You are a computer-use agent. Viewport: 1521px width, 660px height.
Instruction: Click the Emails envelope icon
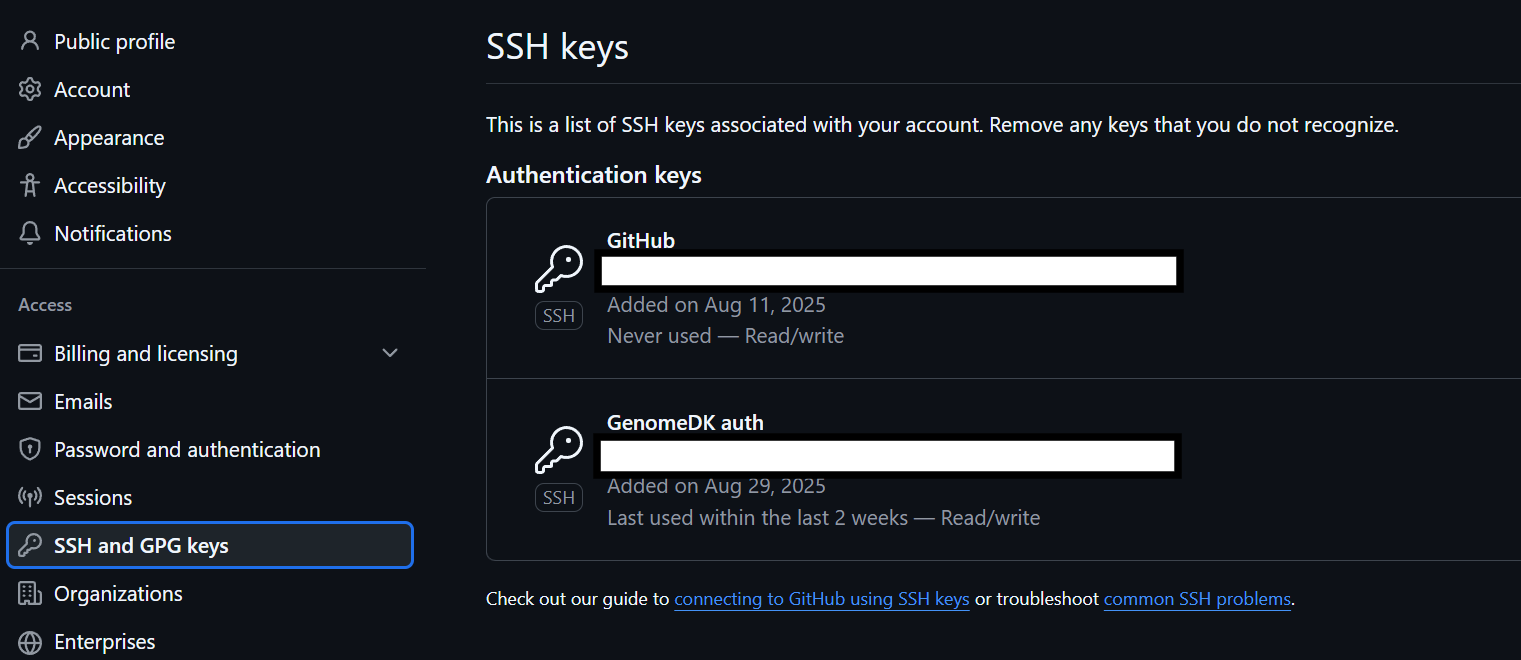click(x=30, y=401)
